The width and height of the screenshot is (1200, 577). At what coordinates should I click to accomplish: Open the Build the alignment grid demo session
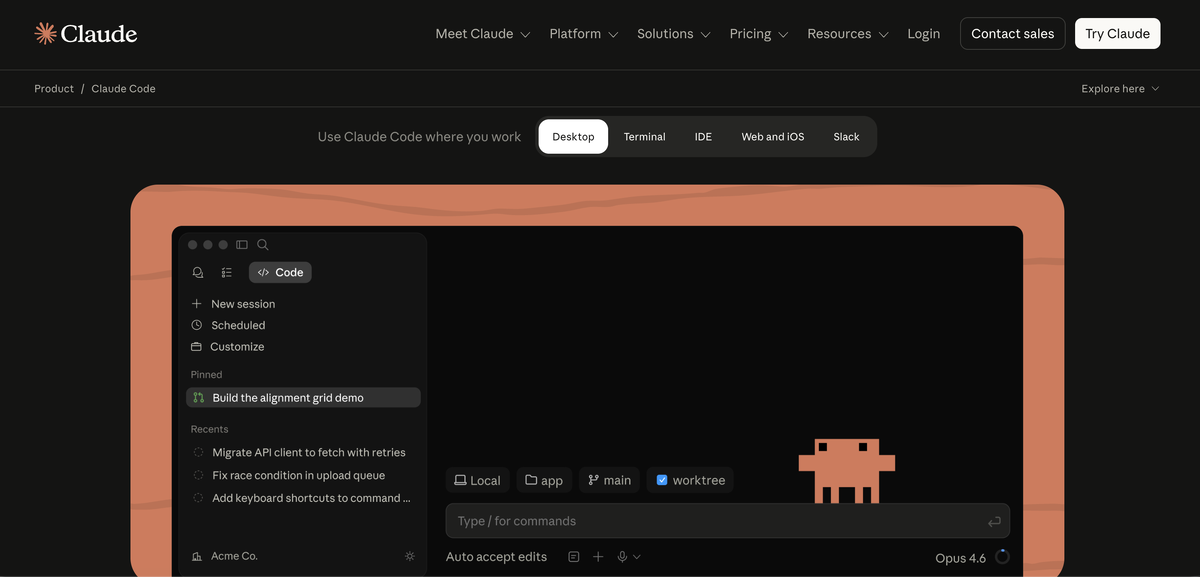point(303,397)
